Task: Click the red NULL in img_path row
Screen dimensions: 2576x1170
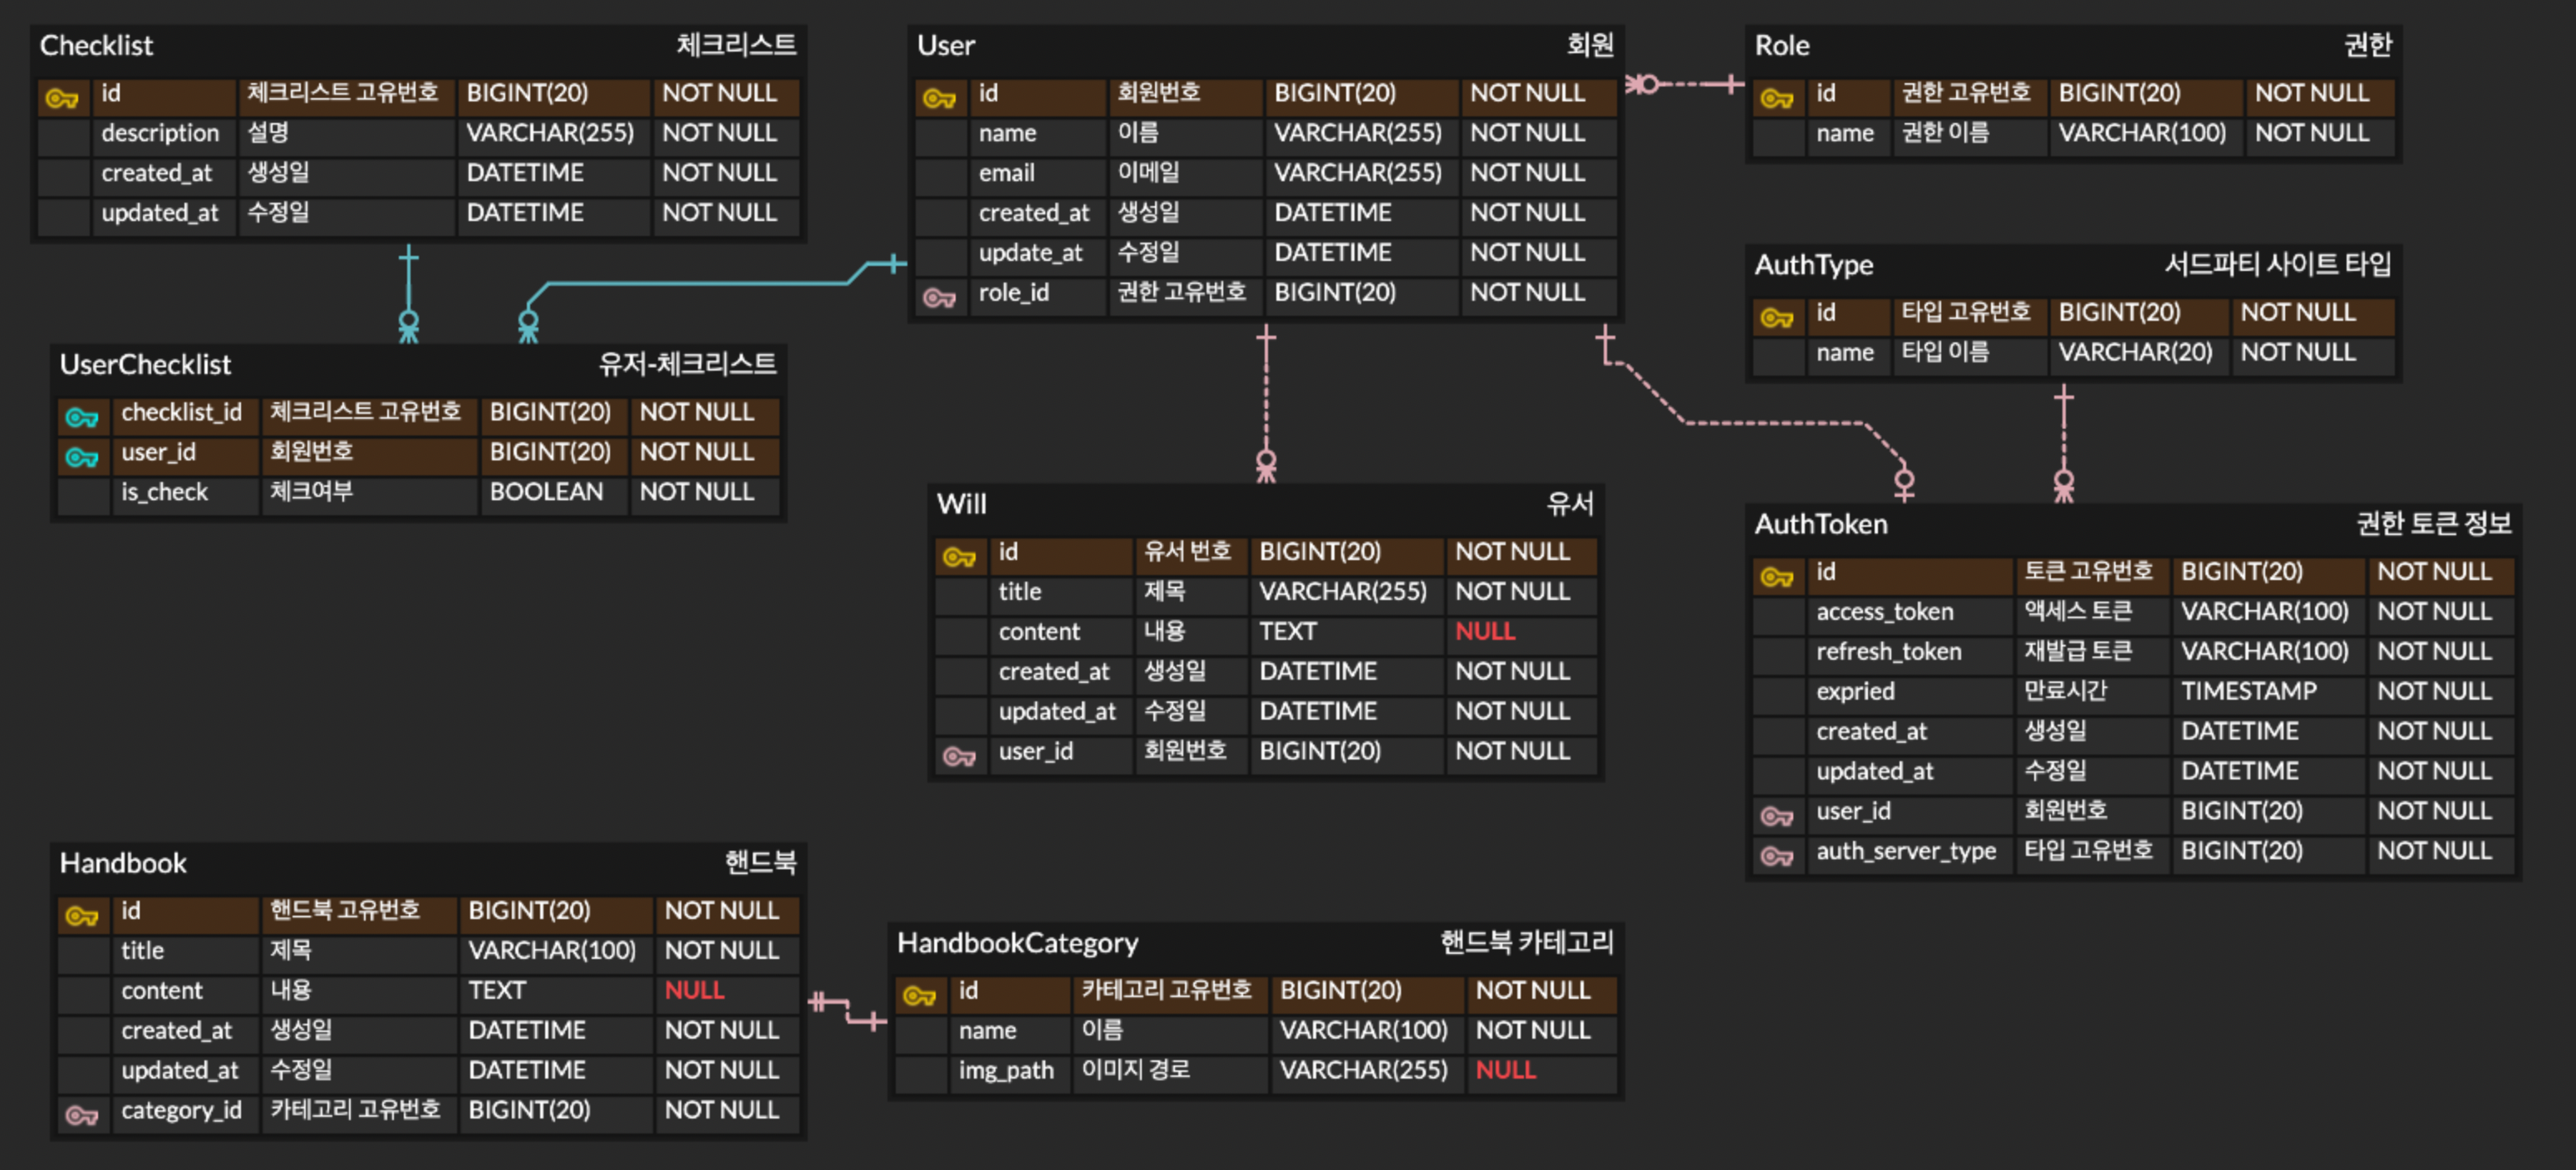Action: (1504, 1070)
